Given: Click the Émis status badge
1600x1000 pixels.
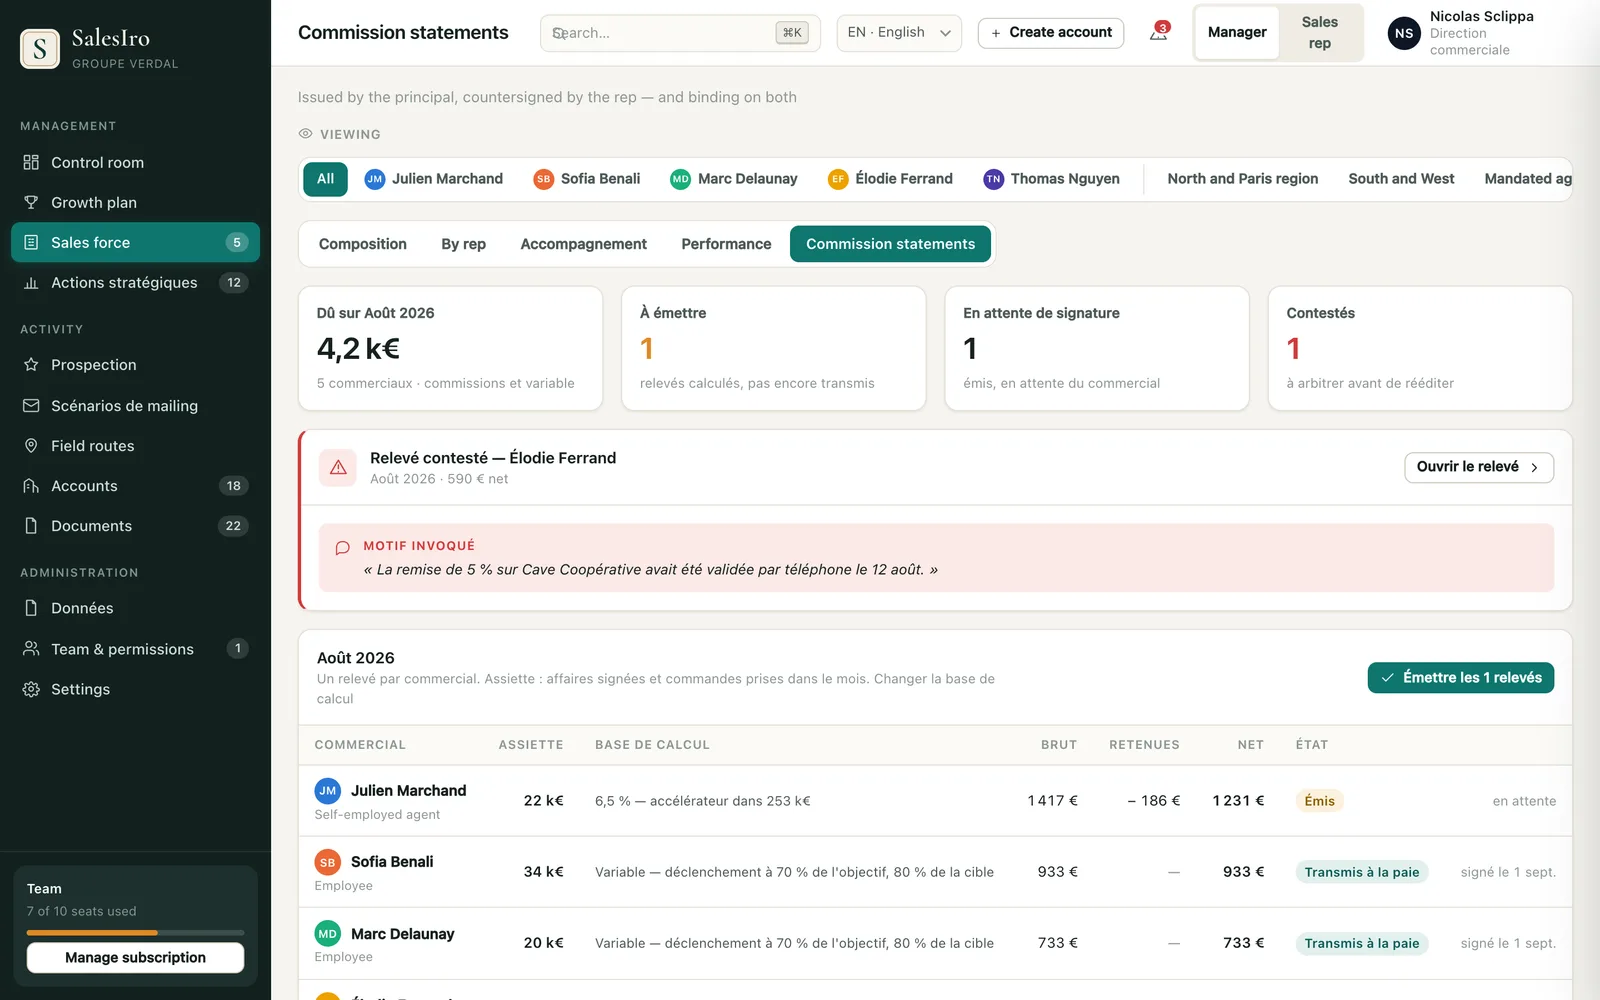Looking at the screenshot, I should [x=1319, y=801].
